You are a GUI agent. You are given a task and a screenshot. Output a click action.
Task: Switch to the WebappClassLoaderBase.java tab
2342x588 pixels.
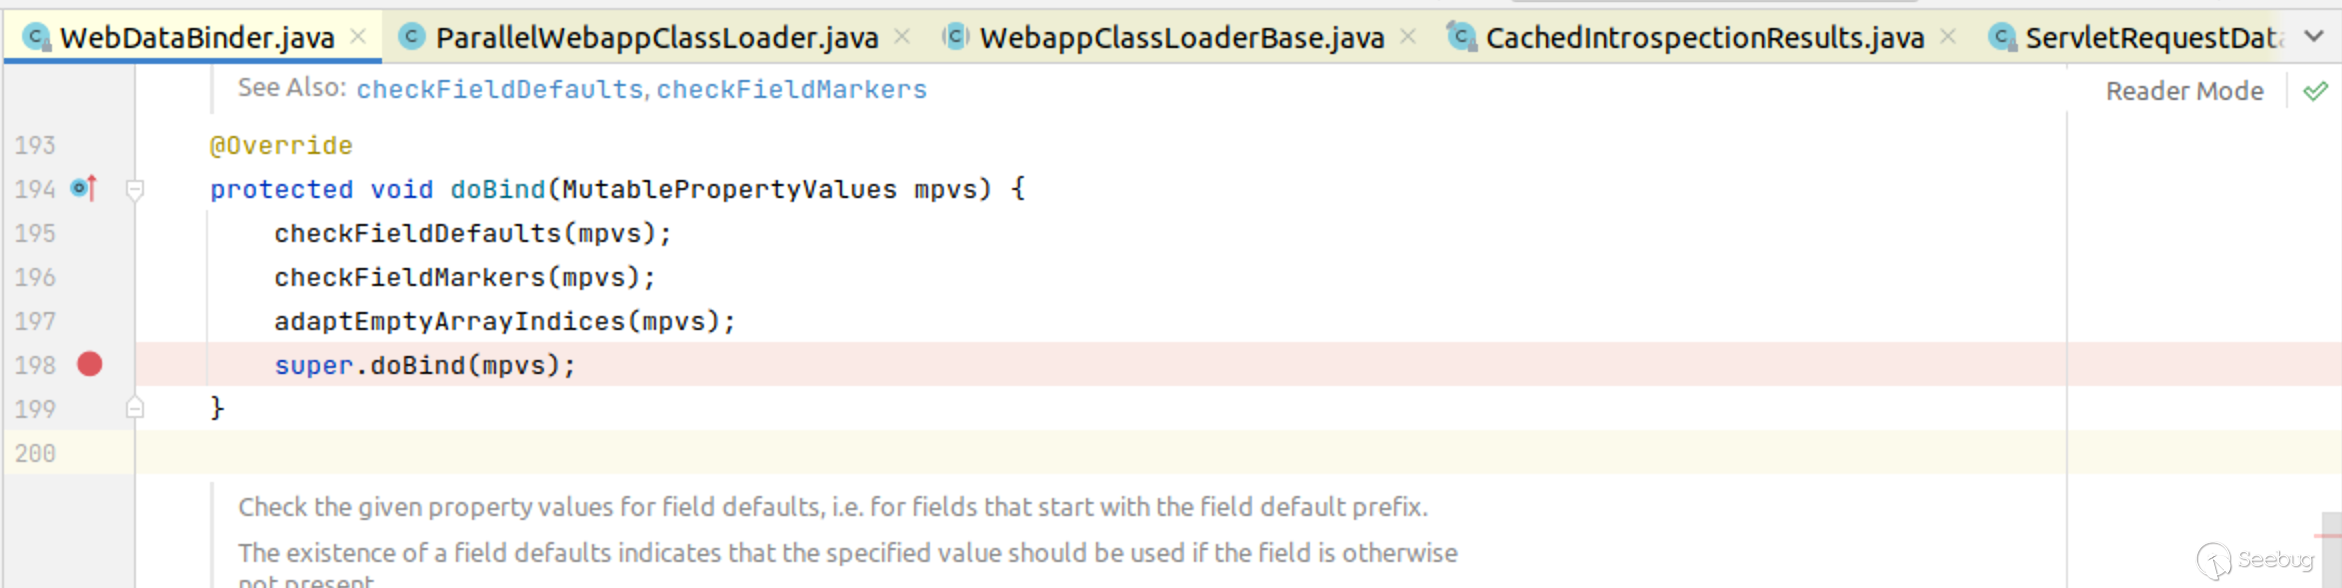point(1181,38)
